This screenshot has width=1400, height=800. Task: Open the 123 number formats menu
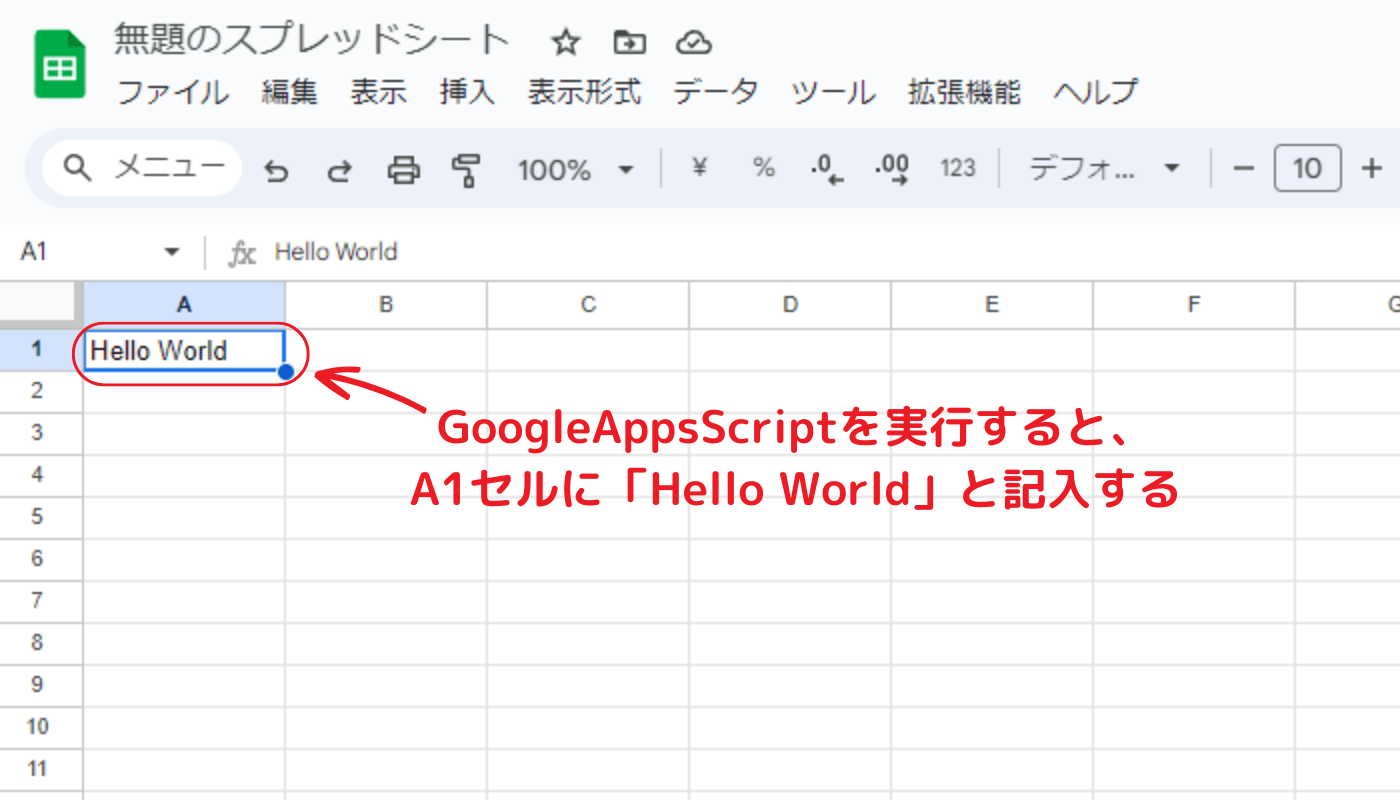coord(957,168)
